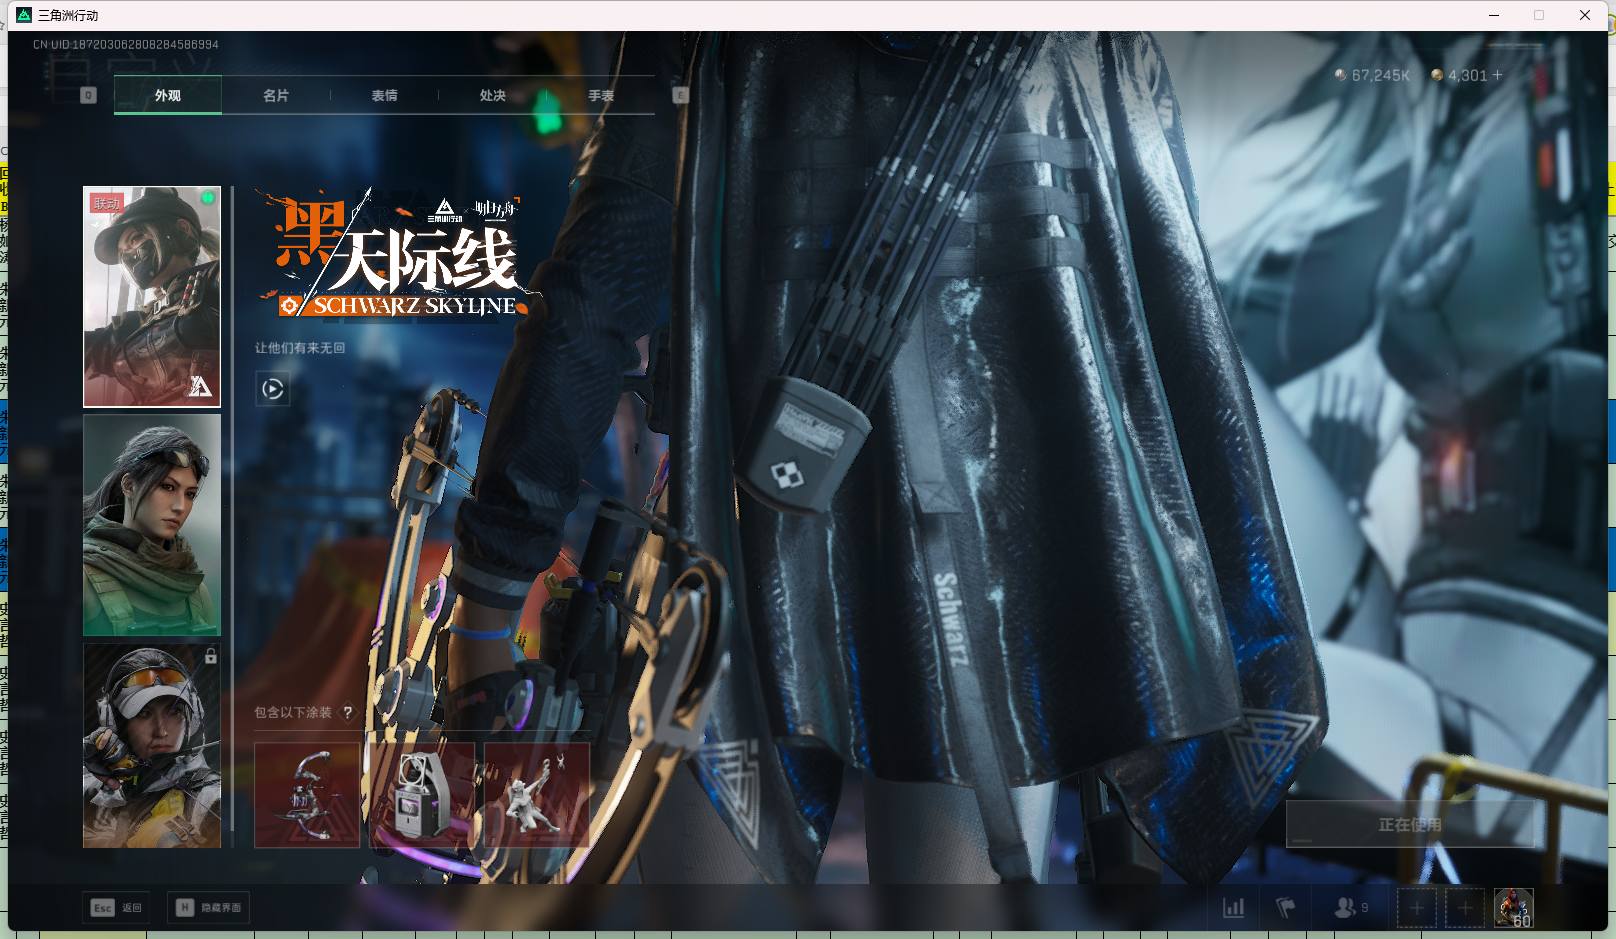The width and height of the screenshot is (1616, 939).
Task: Click the Q key previous-tab icon
Action: (88, 95)
